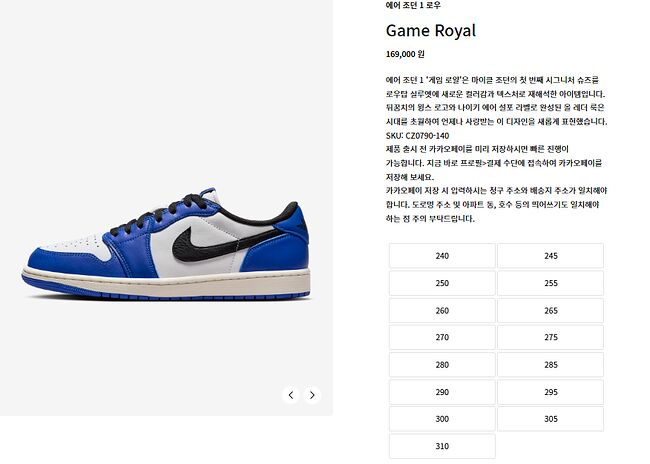Pick shoe size 295
Screen dimensions: 650x464
[x=551, y=392]
